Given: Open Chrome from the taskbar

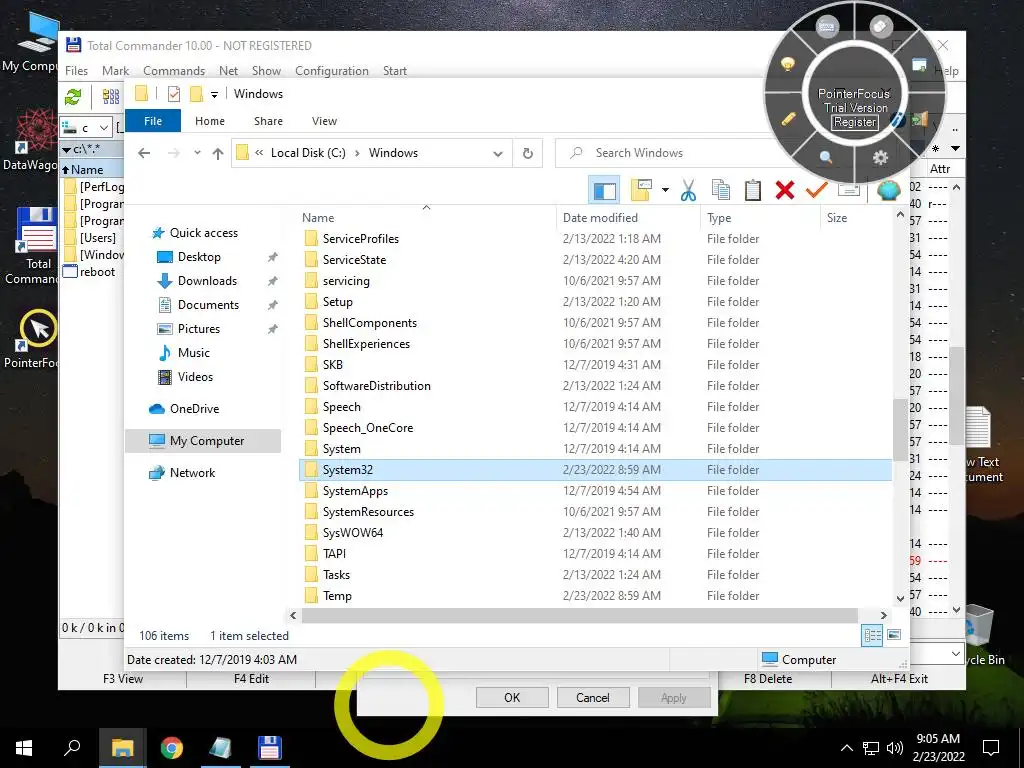Looking at the screenshot, I should tap(172, 748).
